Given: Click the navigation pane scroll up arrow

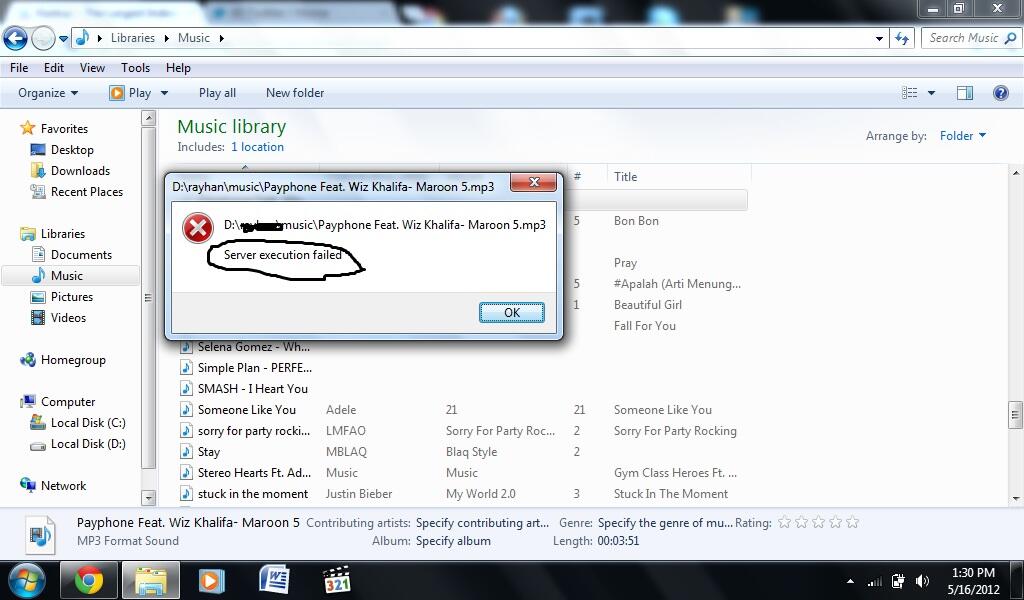Looking at the screenshot, I should pos(148,118).
